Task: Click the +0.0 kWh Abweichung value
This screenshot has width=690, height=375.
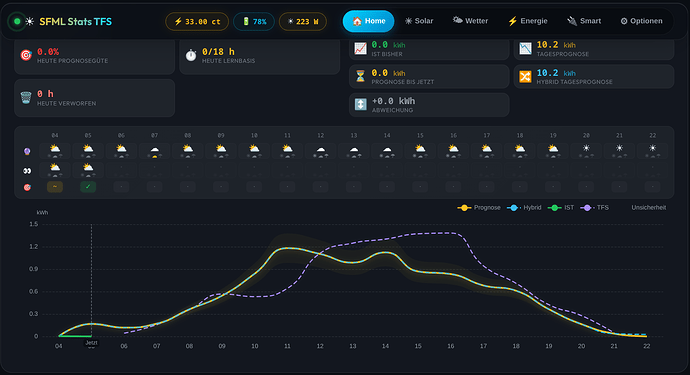Action: (393, 101)
